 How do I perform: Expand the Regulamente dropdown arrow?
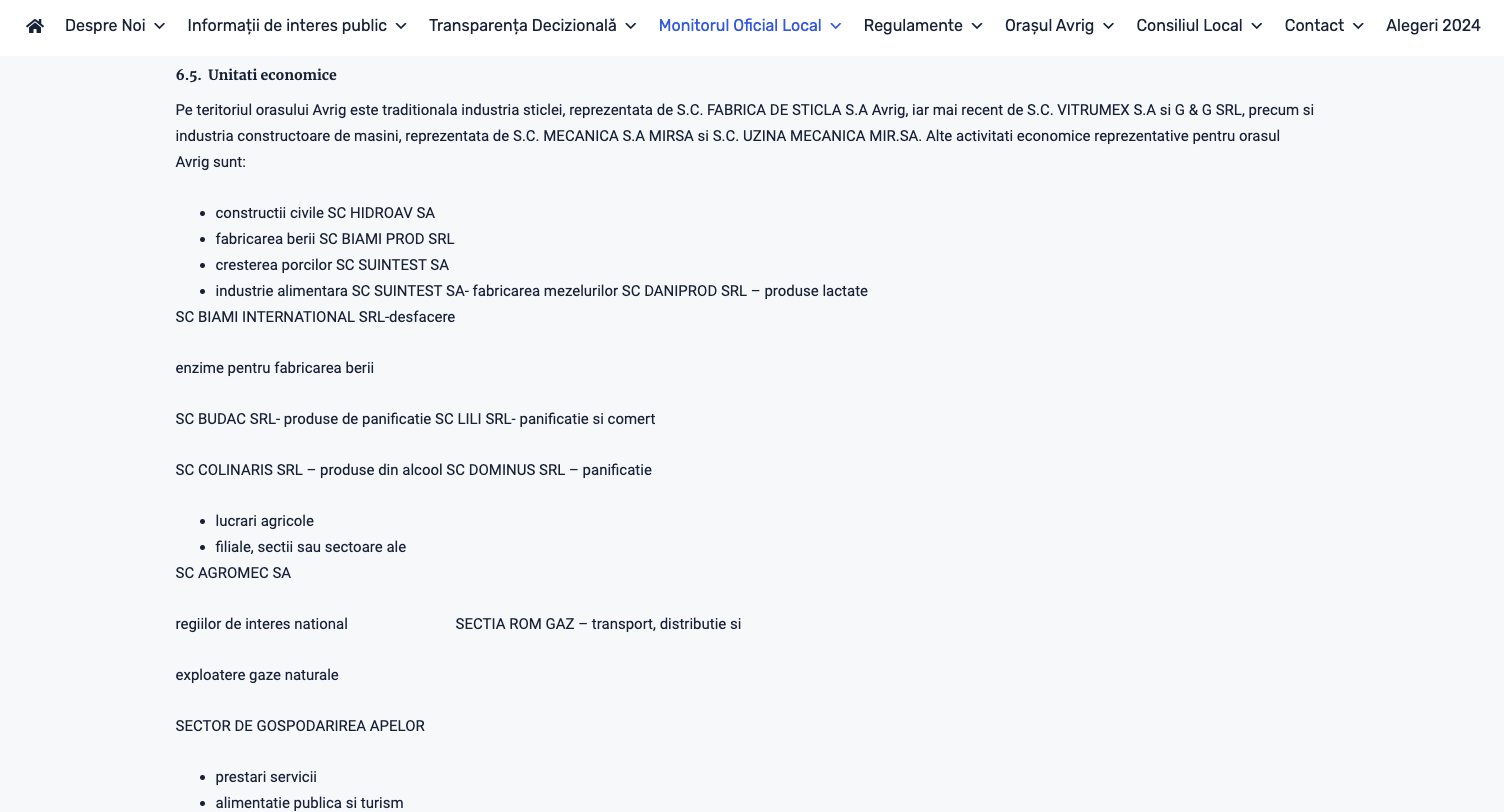click(977, 26)
